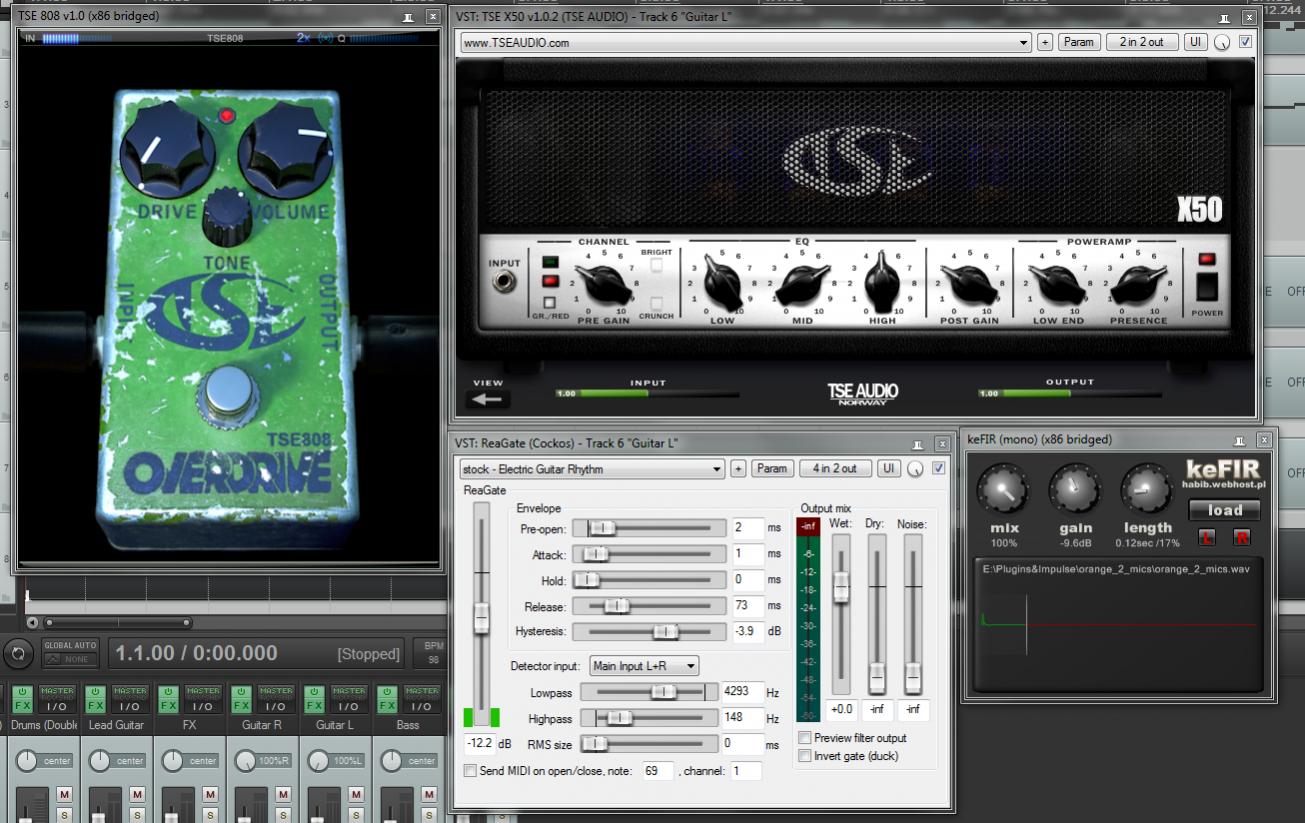Click the Release ms value field

pyautogui.click(x=747, y=606)
